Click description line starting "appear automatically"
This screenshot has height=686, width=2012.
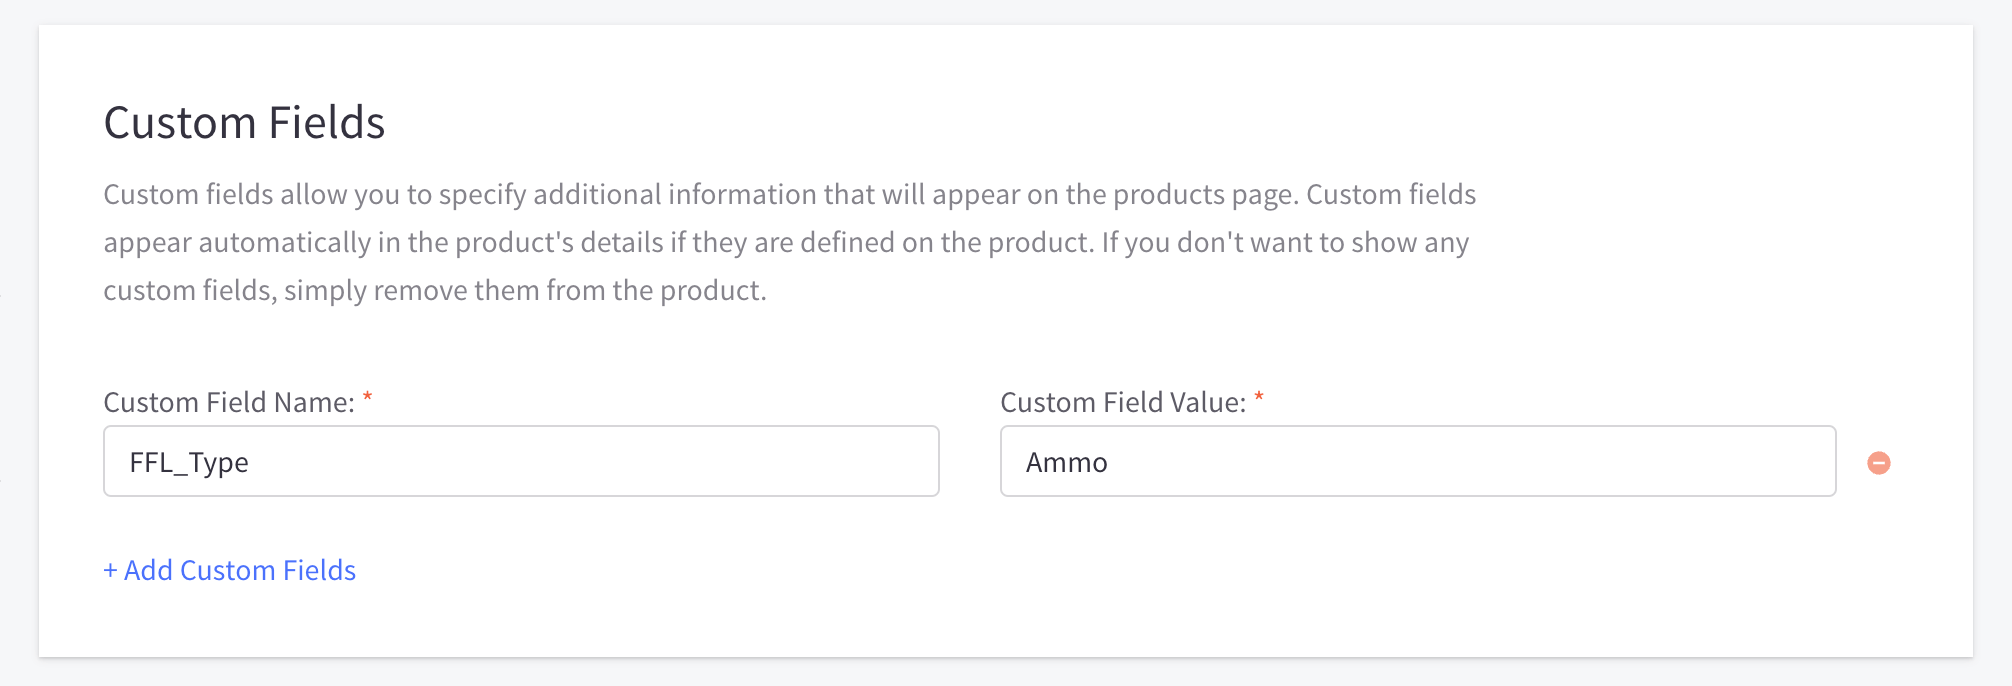click(785, 242)
